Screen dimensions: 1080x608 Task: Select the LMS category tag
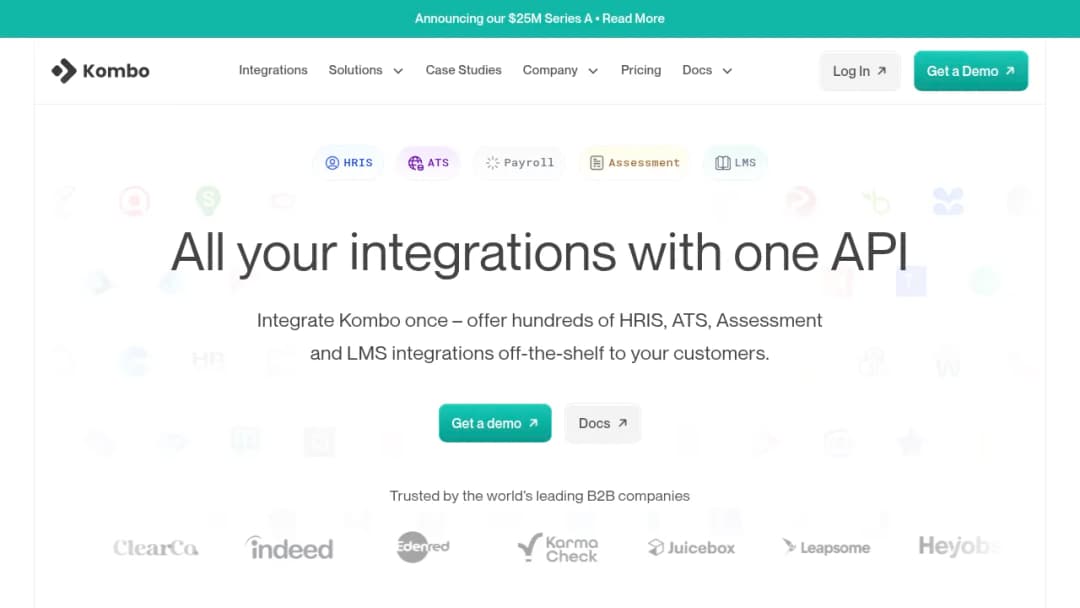(736, 163)
